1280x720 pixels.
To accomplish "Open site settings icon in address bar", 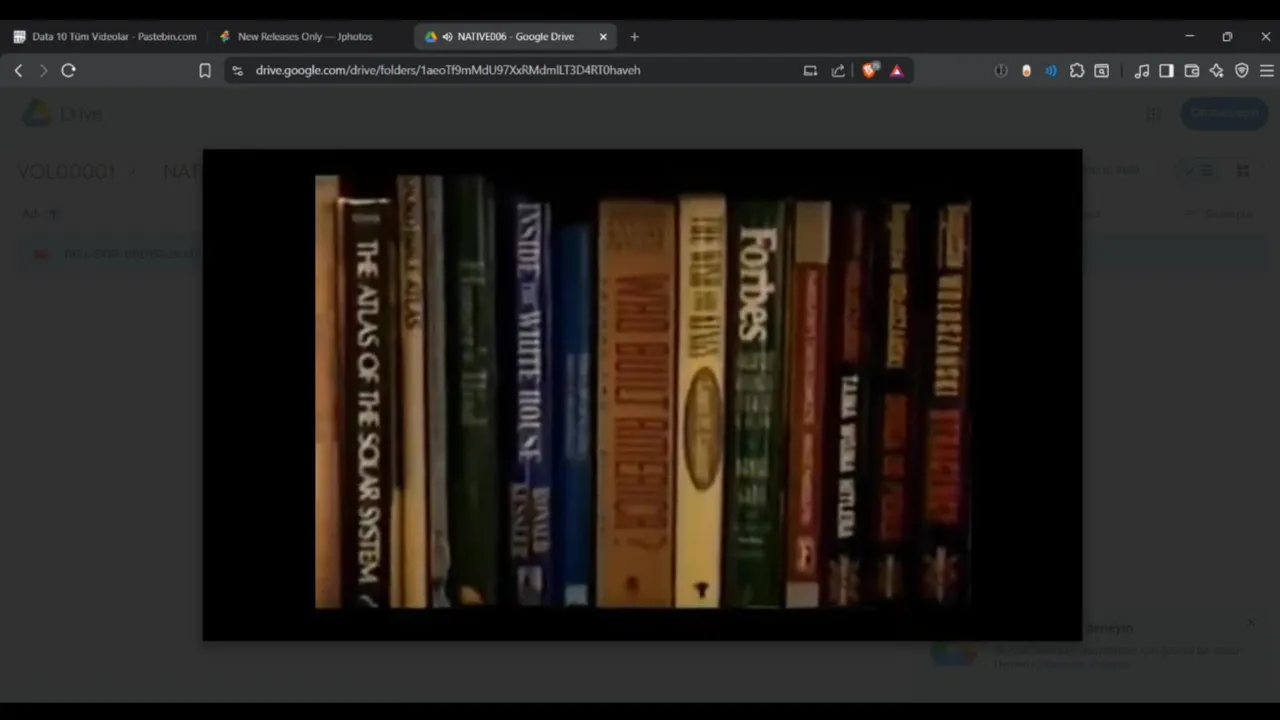I will [237, 70].
